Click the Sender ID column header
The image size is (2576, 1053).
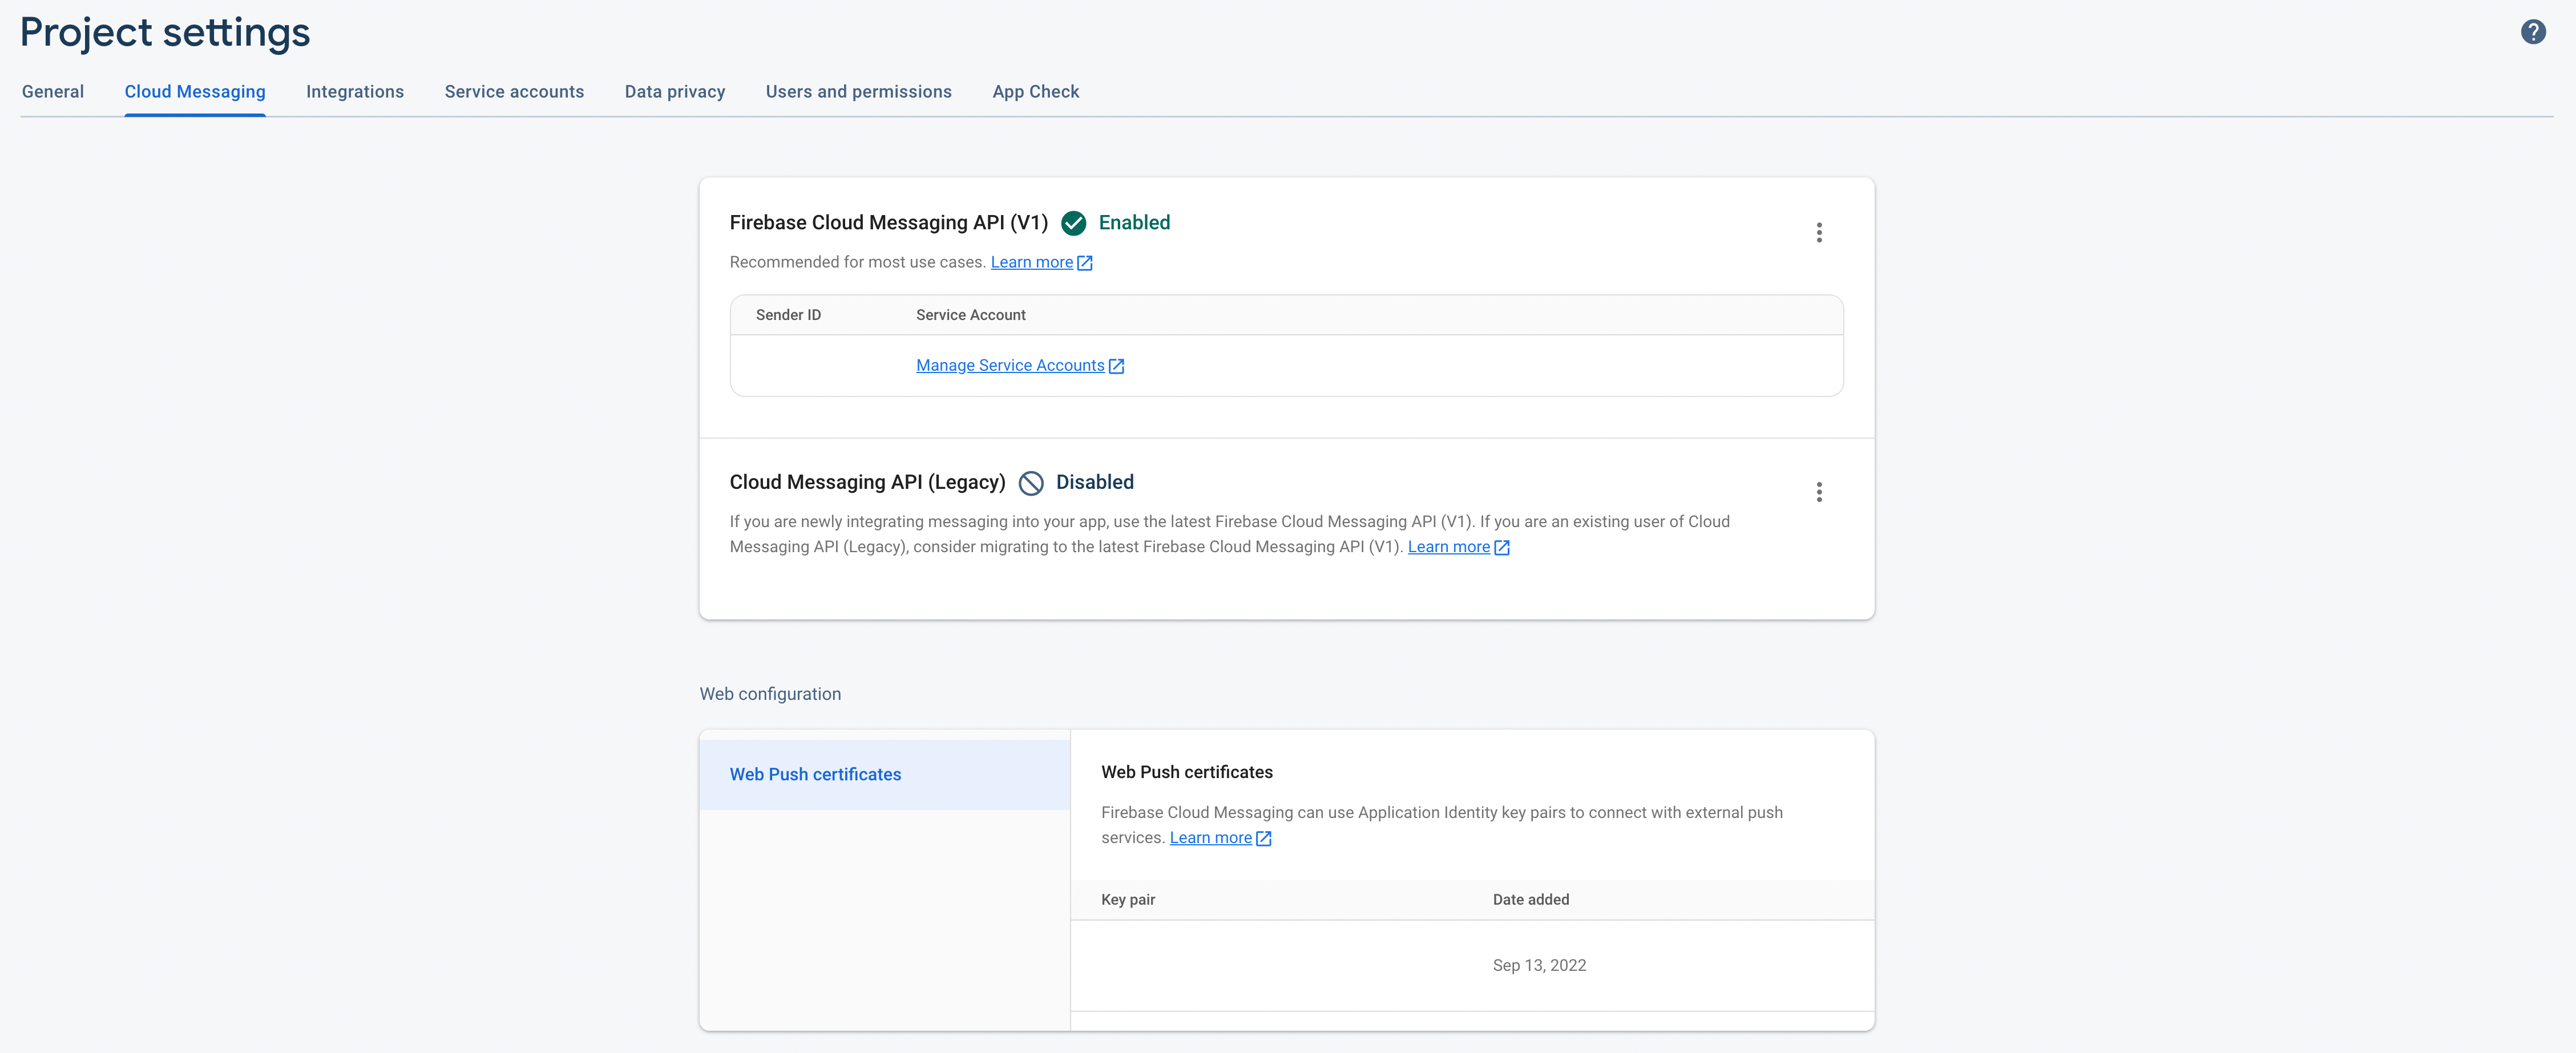pos(788,315)
